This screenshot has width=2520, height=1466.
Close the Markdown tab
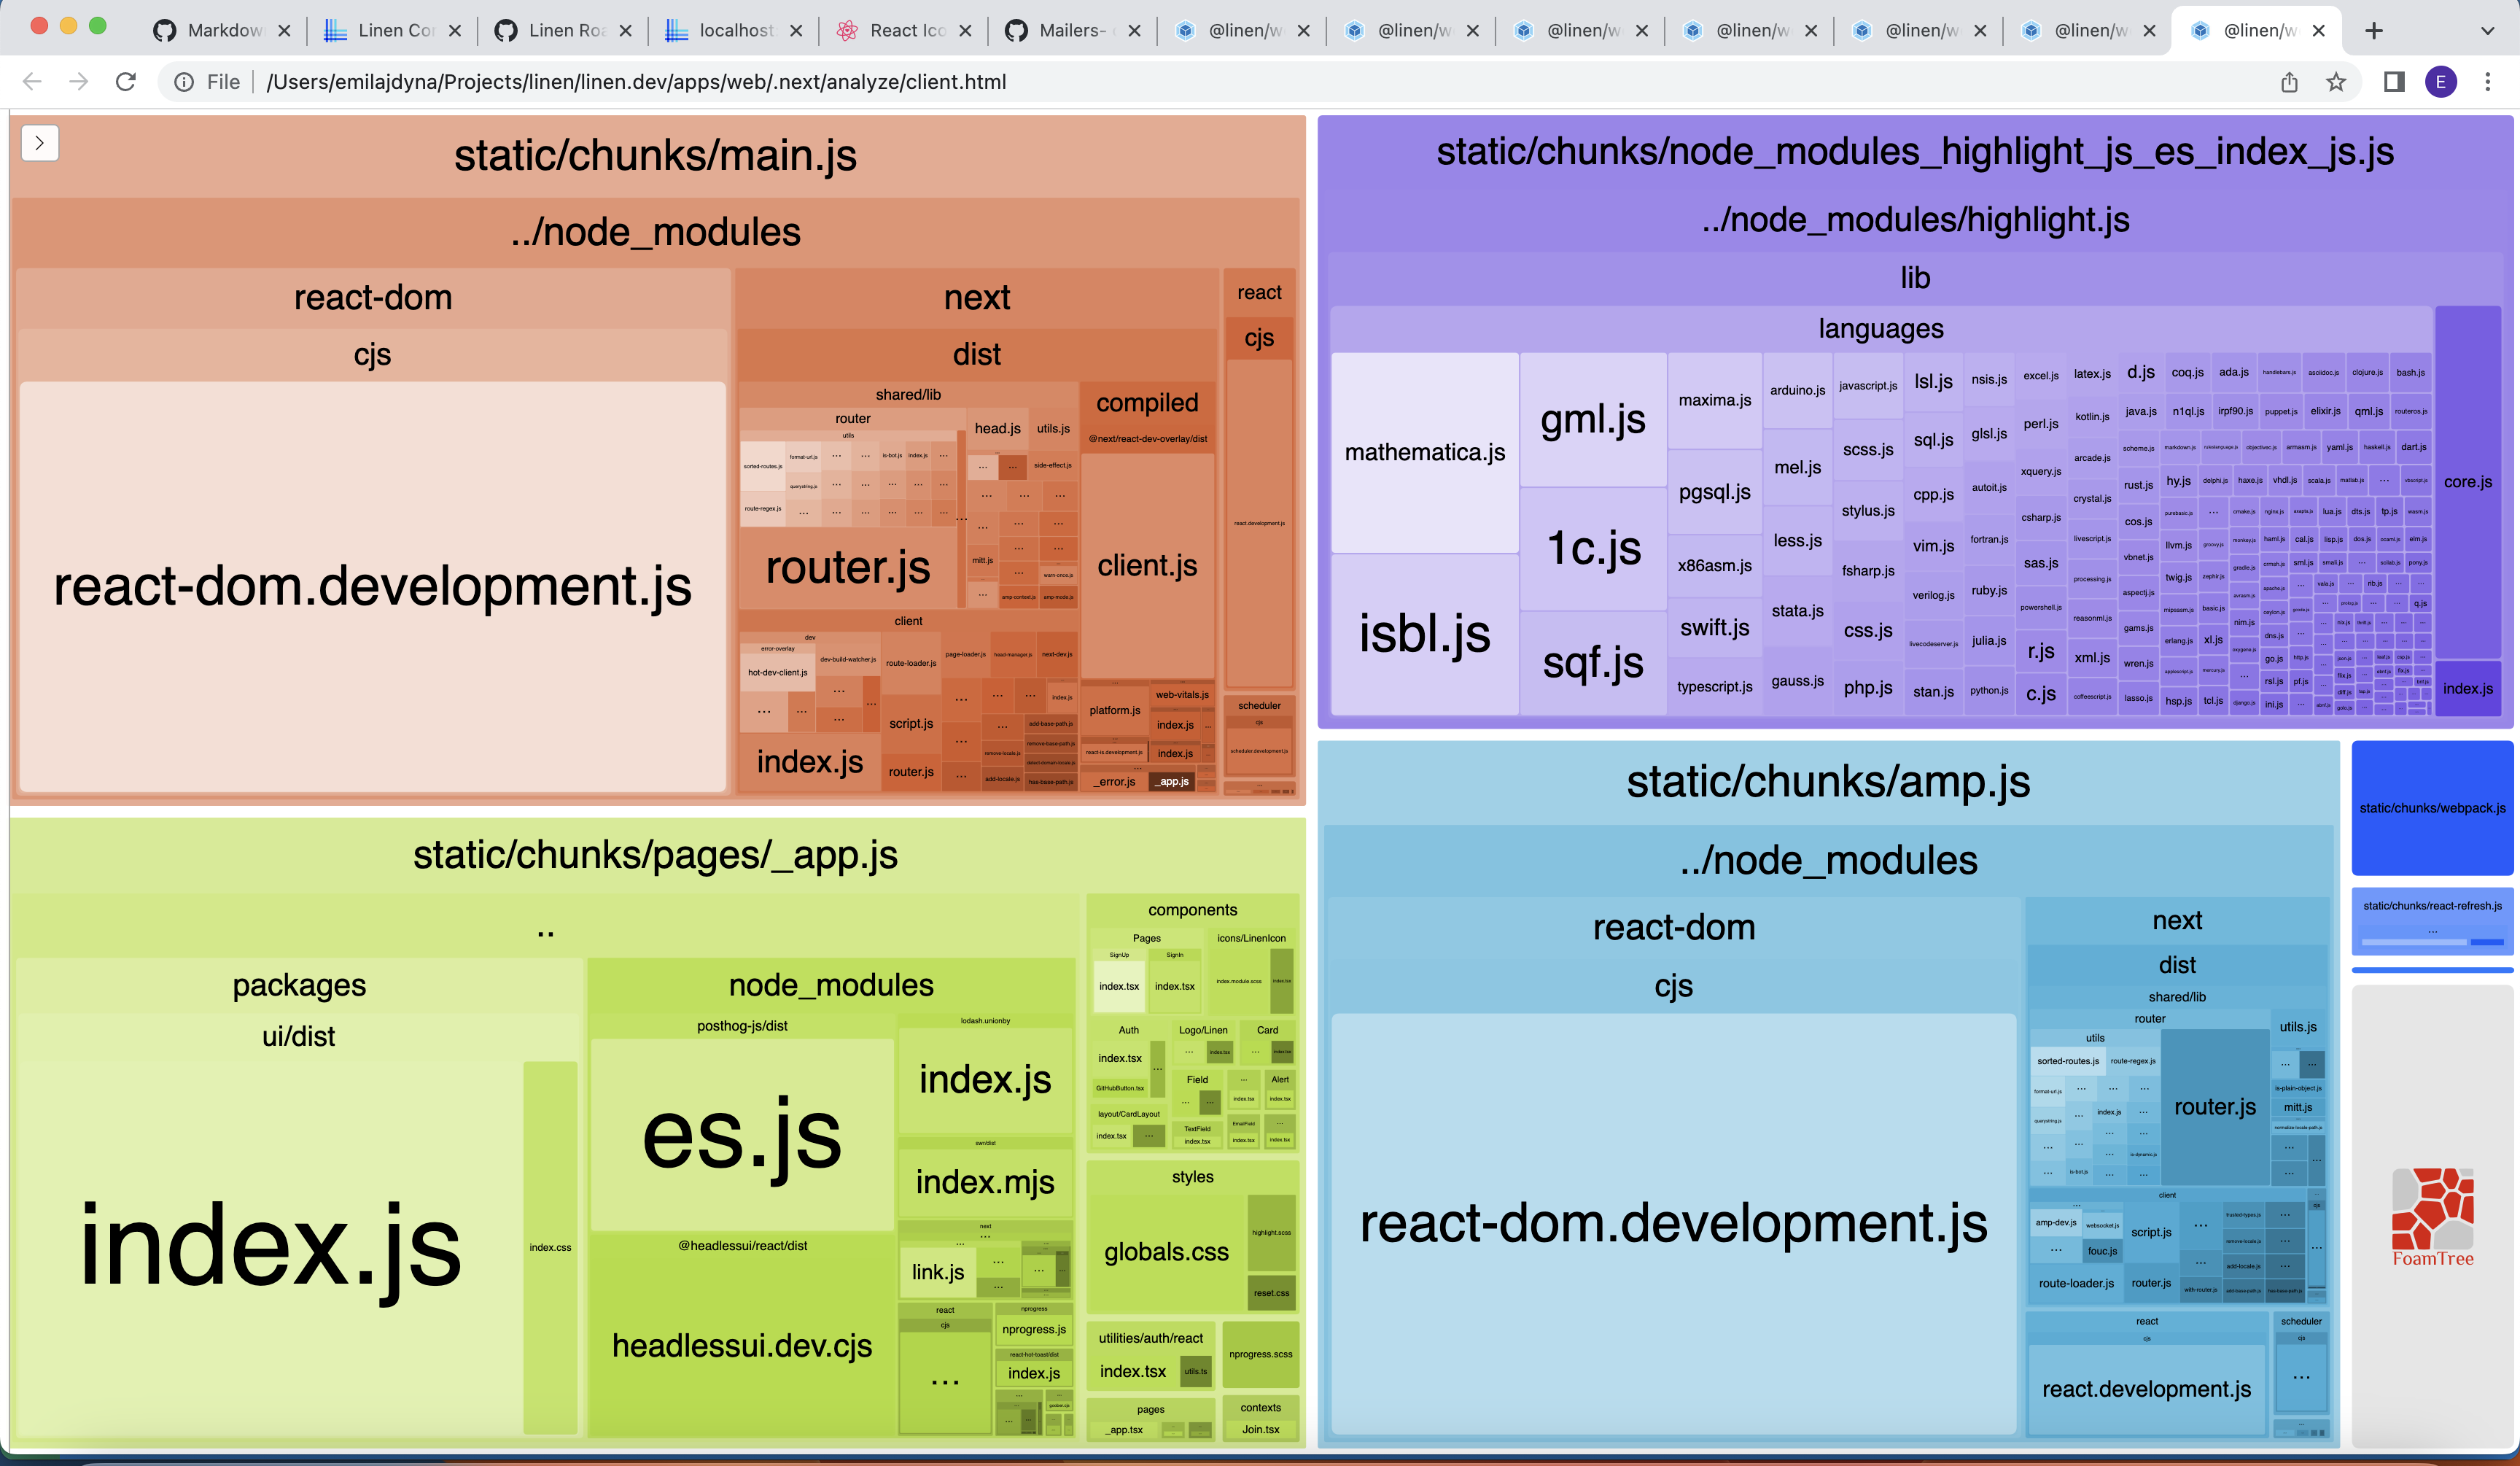[284, 30]
